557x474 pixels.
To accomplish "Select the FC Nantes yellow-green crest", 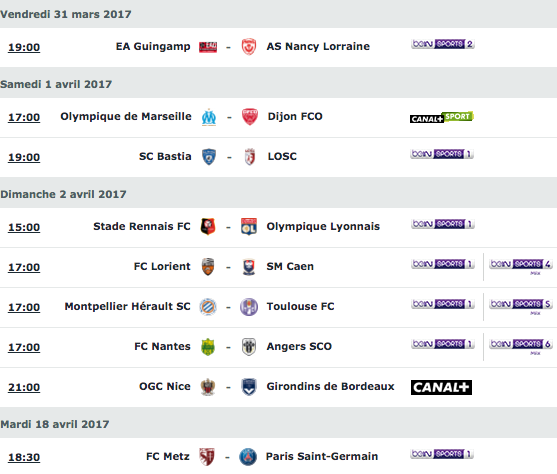I will click(x=208, y=347).
